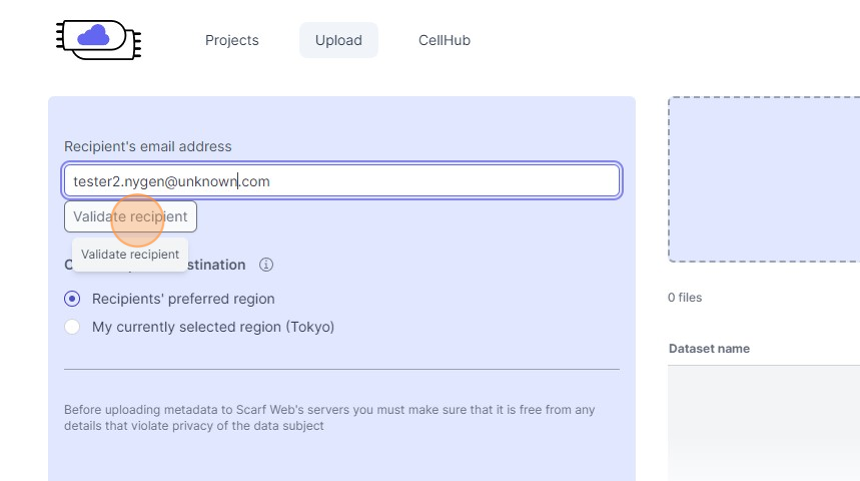This screenshot has width=860, height=481.
Task: Click the info icon beside destination heading
Action: pyautogui.click(x=266, y=265)
